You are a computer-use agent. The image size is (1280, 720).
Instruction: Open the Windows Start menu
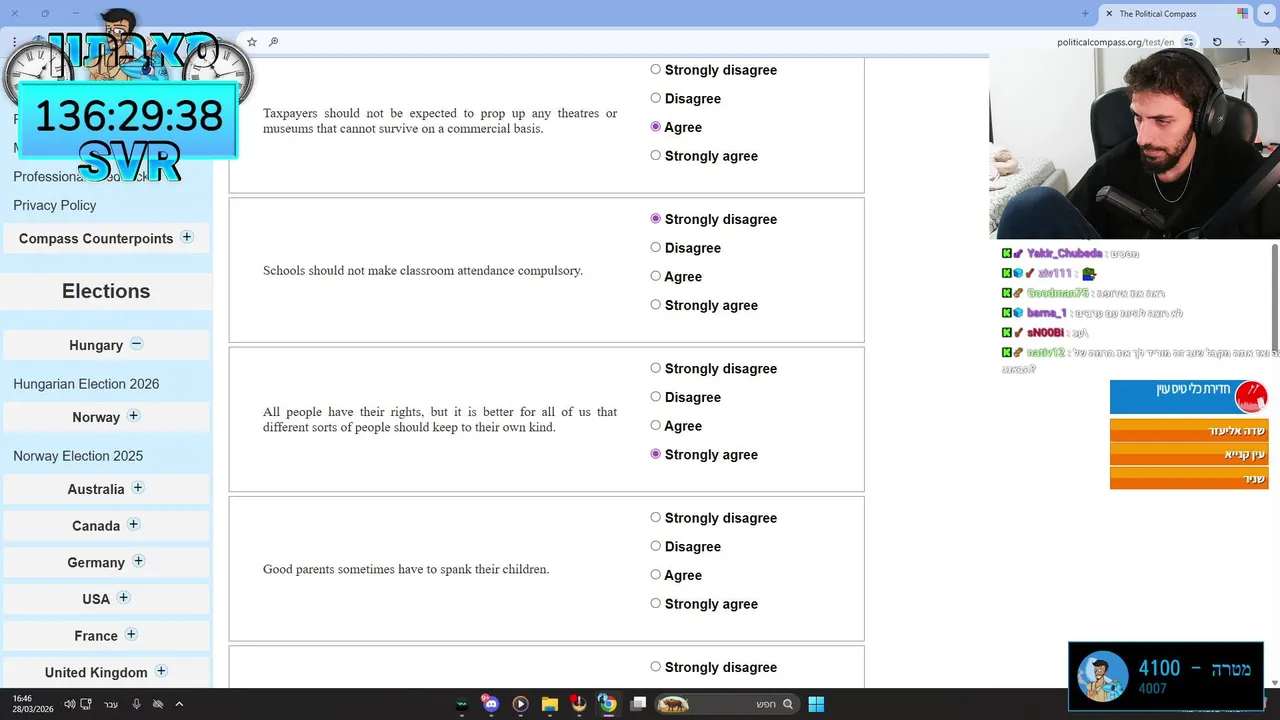816,704
